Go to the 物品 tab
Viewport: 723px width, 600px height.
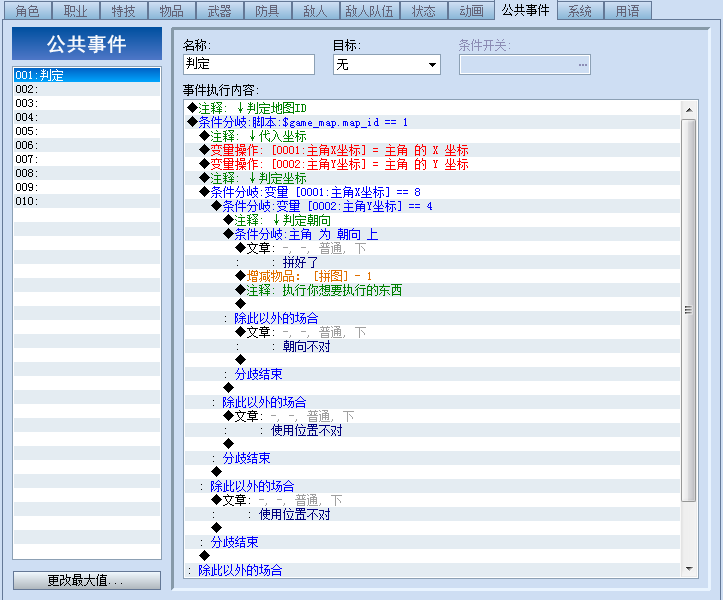coord(172,11)
